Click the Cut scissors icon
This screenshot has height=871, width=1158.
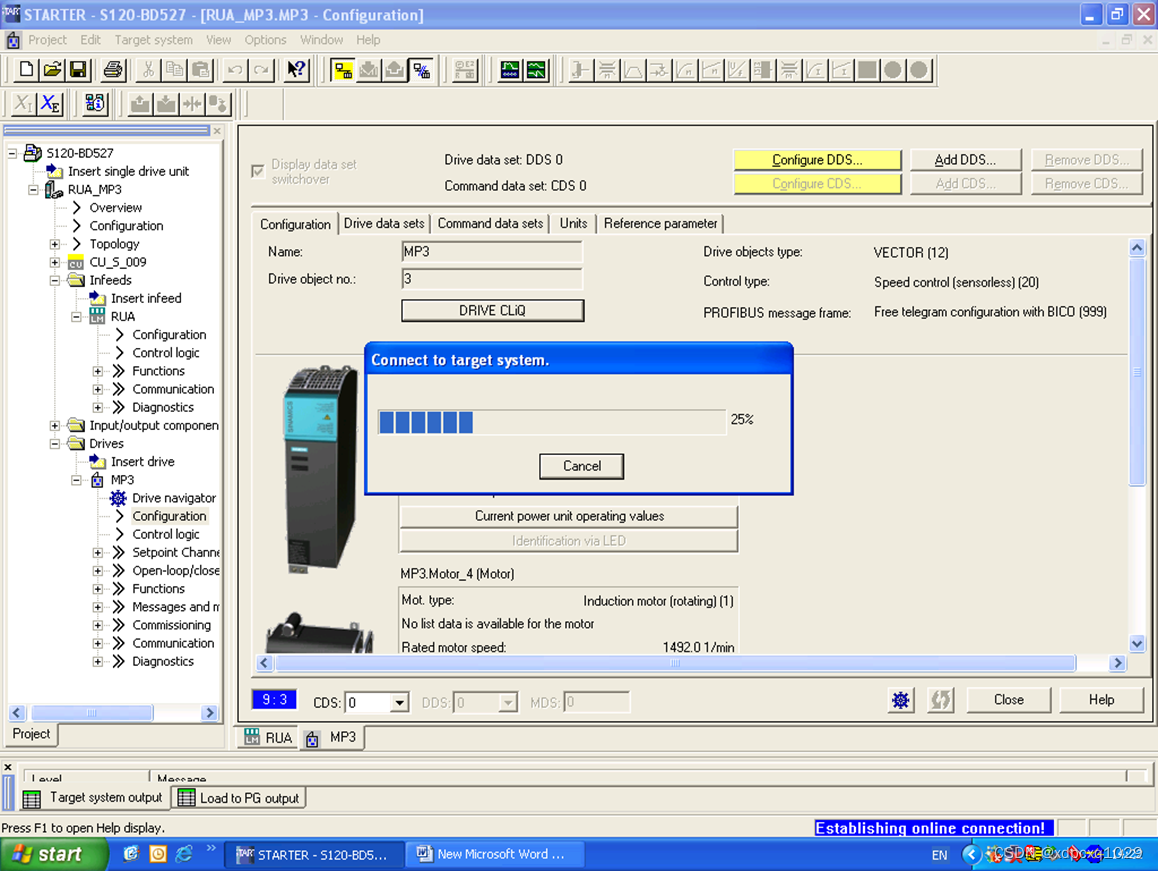(x=148, y=70)
